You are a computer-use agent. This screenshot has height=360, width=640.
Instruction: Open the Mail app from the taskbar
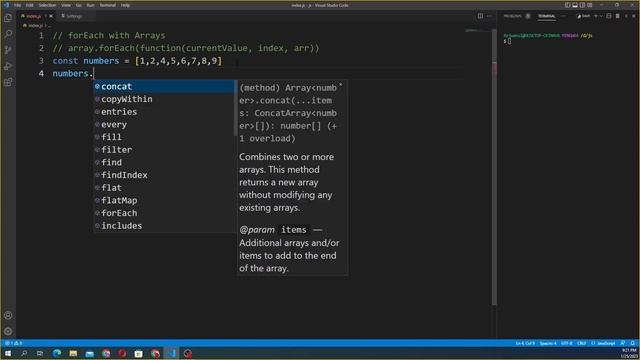click(x=90, y=353)
